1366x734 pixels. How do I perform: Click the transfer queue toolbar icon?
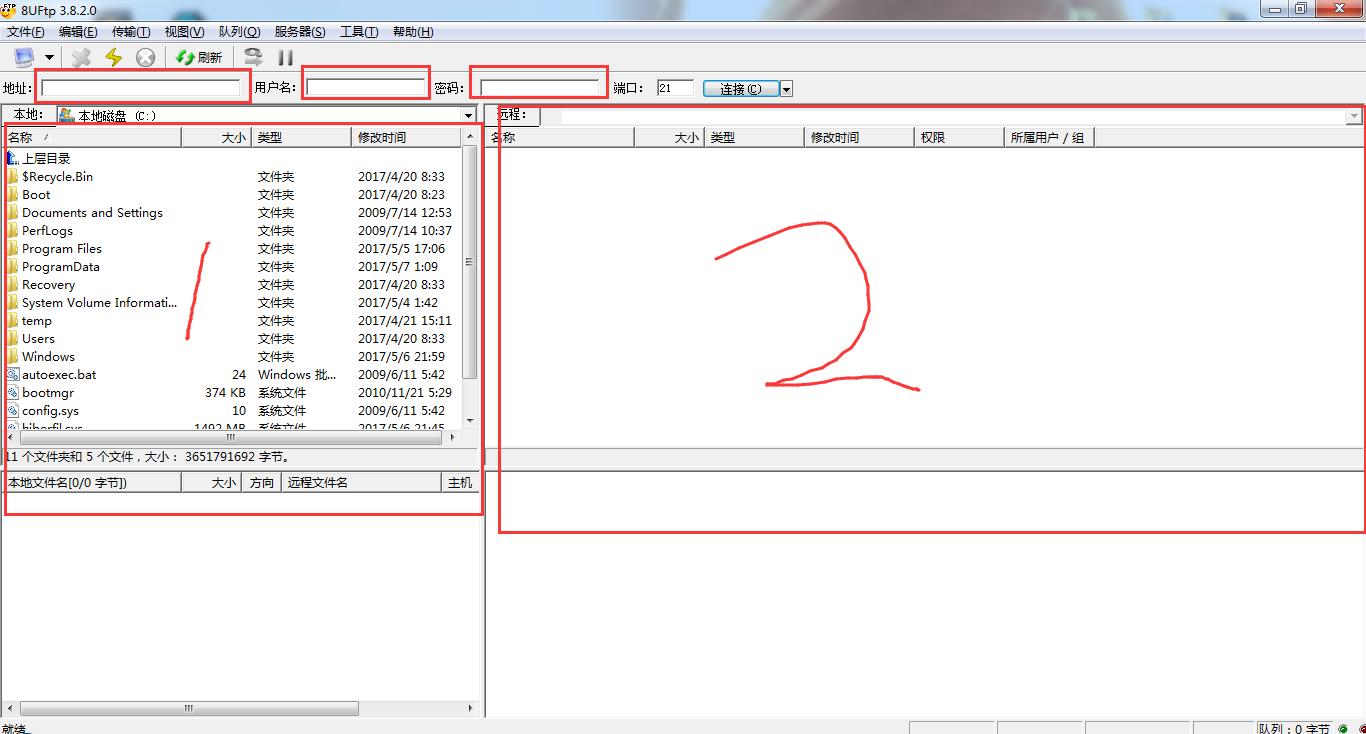click(x=253, y=58)
